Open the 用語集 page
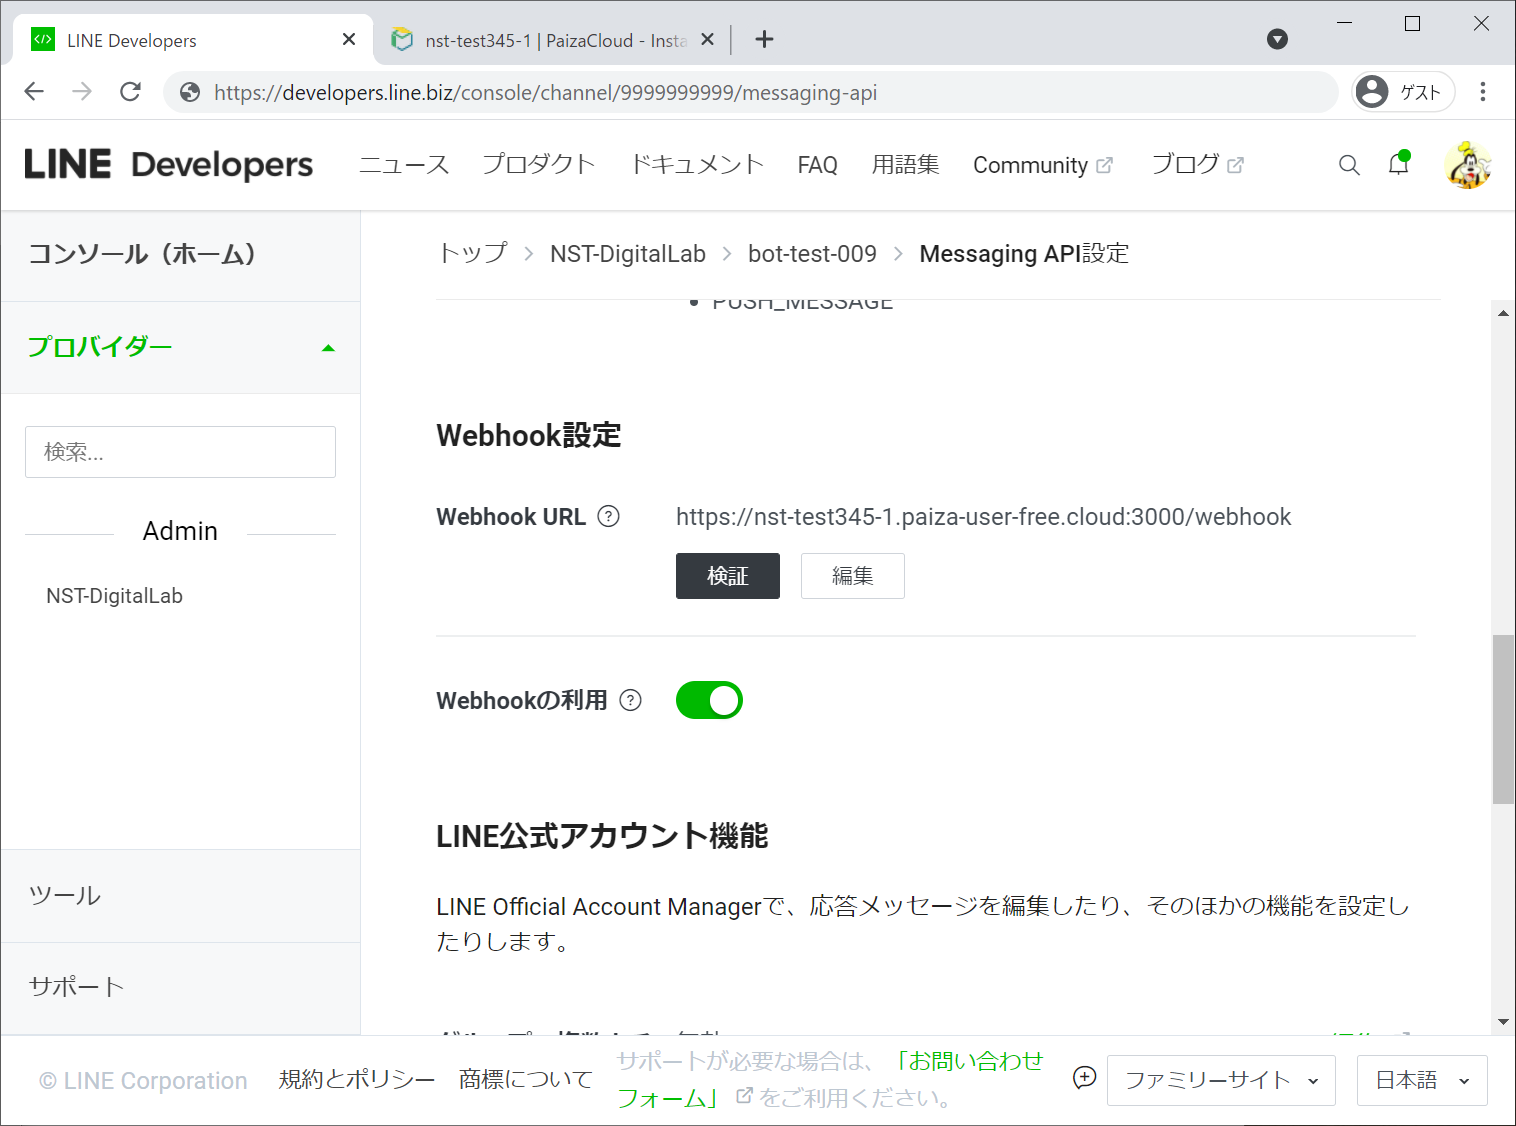Image resolution: width=1516 pixels, height=1126 pixels. coord(905,165)
